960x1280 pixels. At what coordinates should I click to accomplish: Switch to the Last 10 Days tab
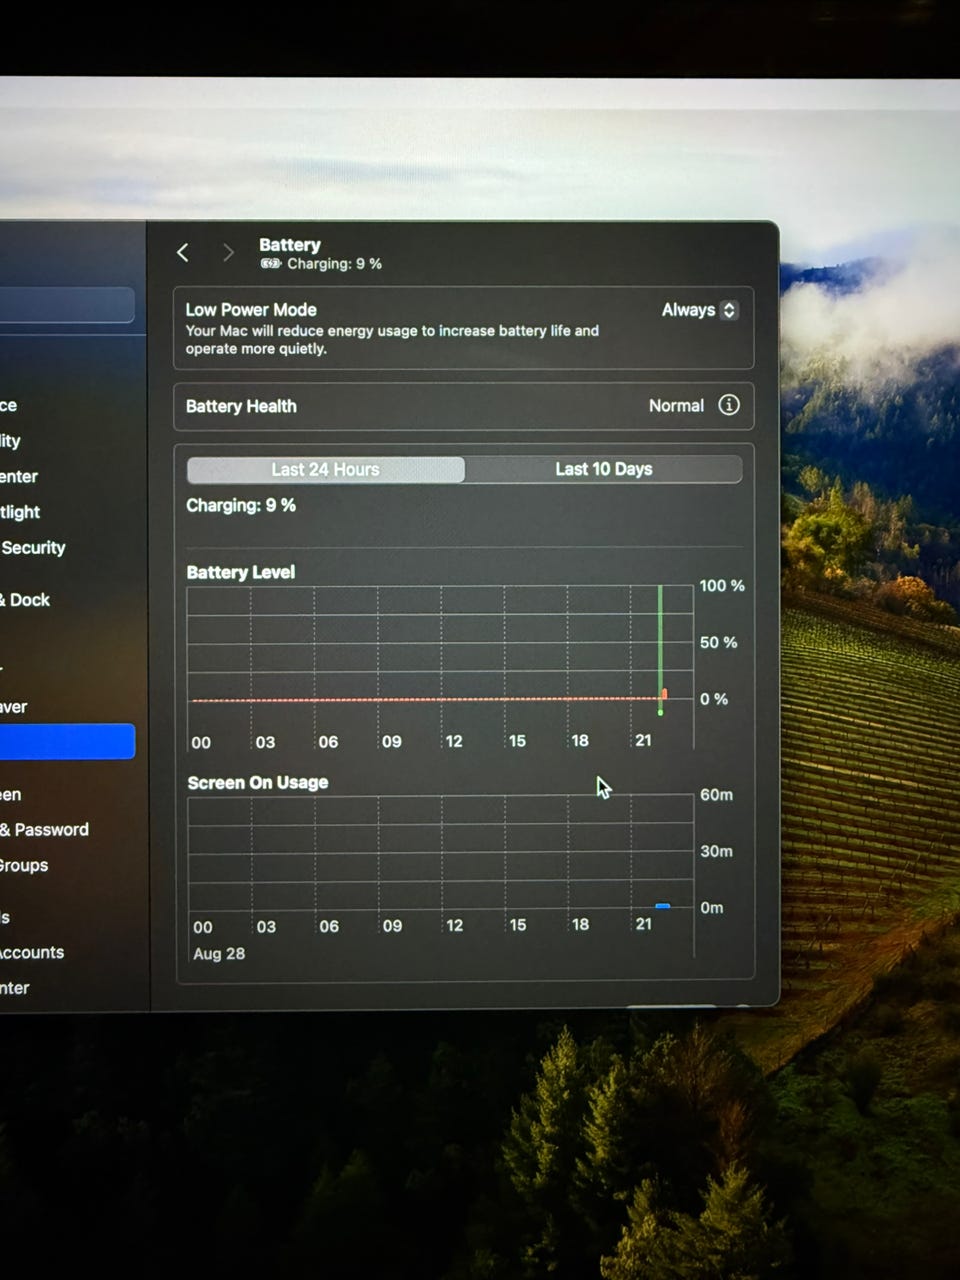604,469
